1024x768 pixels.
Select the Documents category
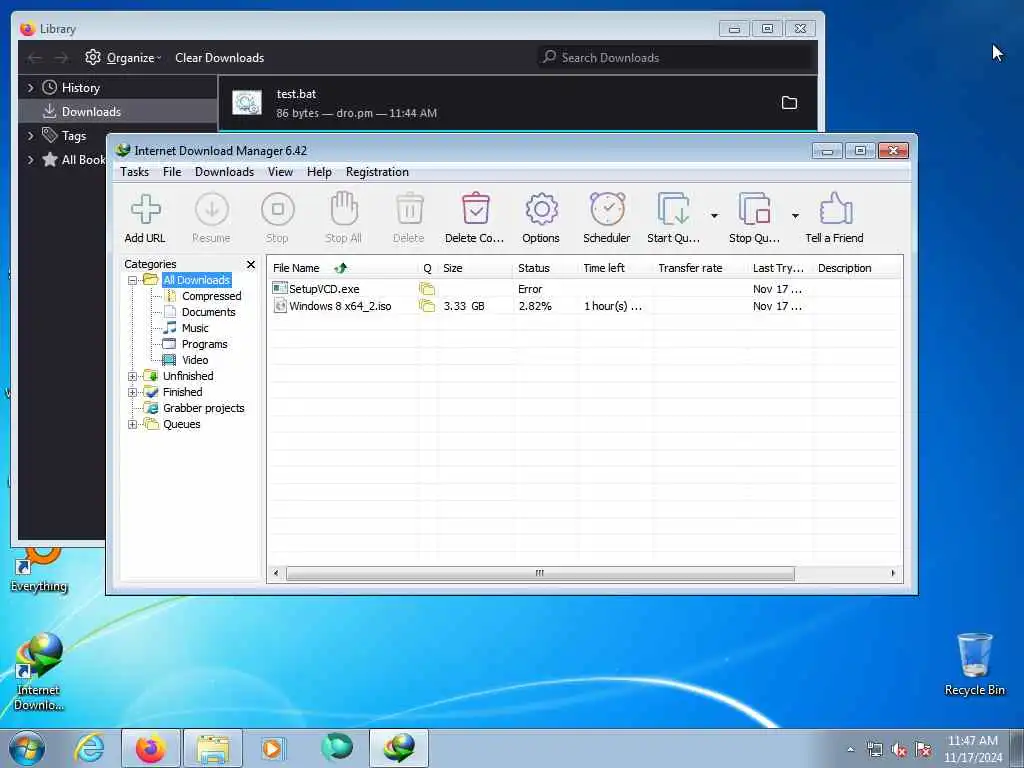tap(208, 312)
